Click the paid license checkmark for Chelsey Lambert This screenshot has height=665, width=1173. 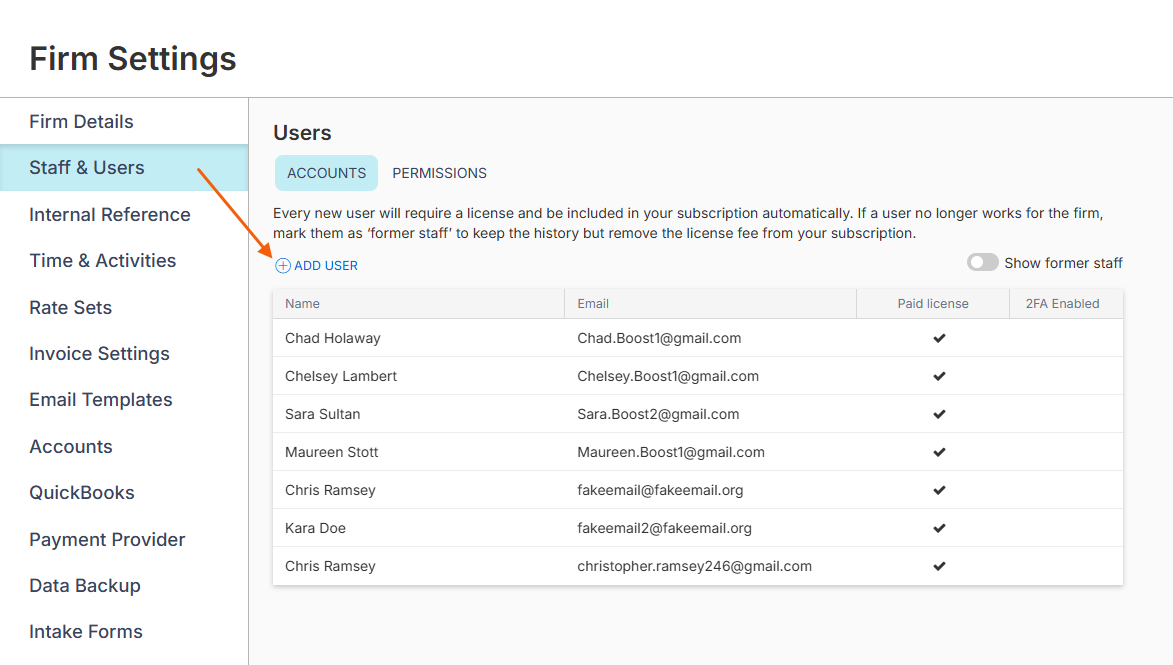click(940, 376)
